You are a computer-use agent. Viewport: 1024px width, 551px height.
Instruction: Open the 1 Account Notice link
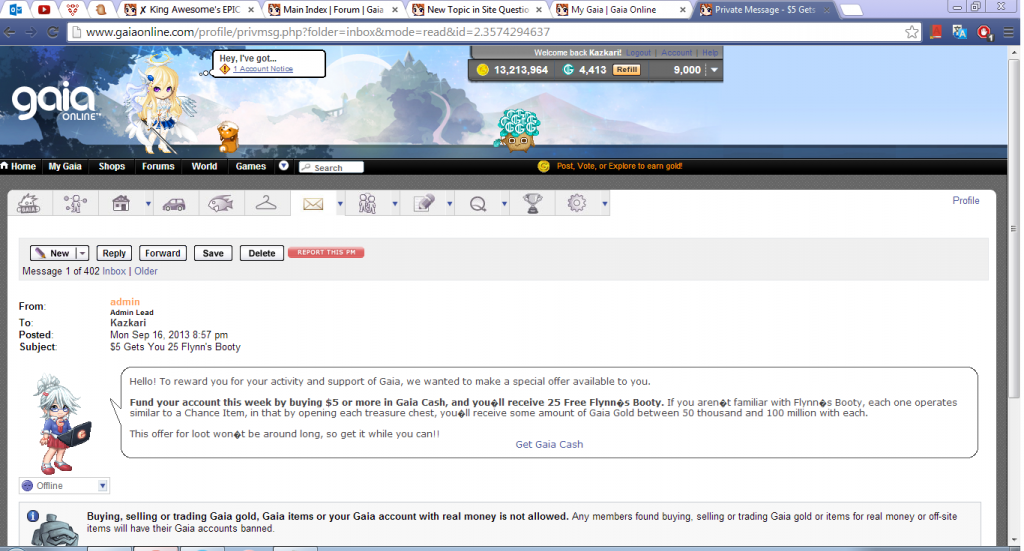[x=263, y=69]
